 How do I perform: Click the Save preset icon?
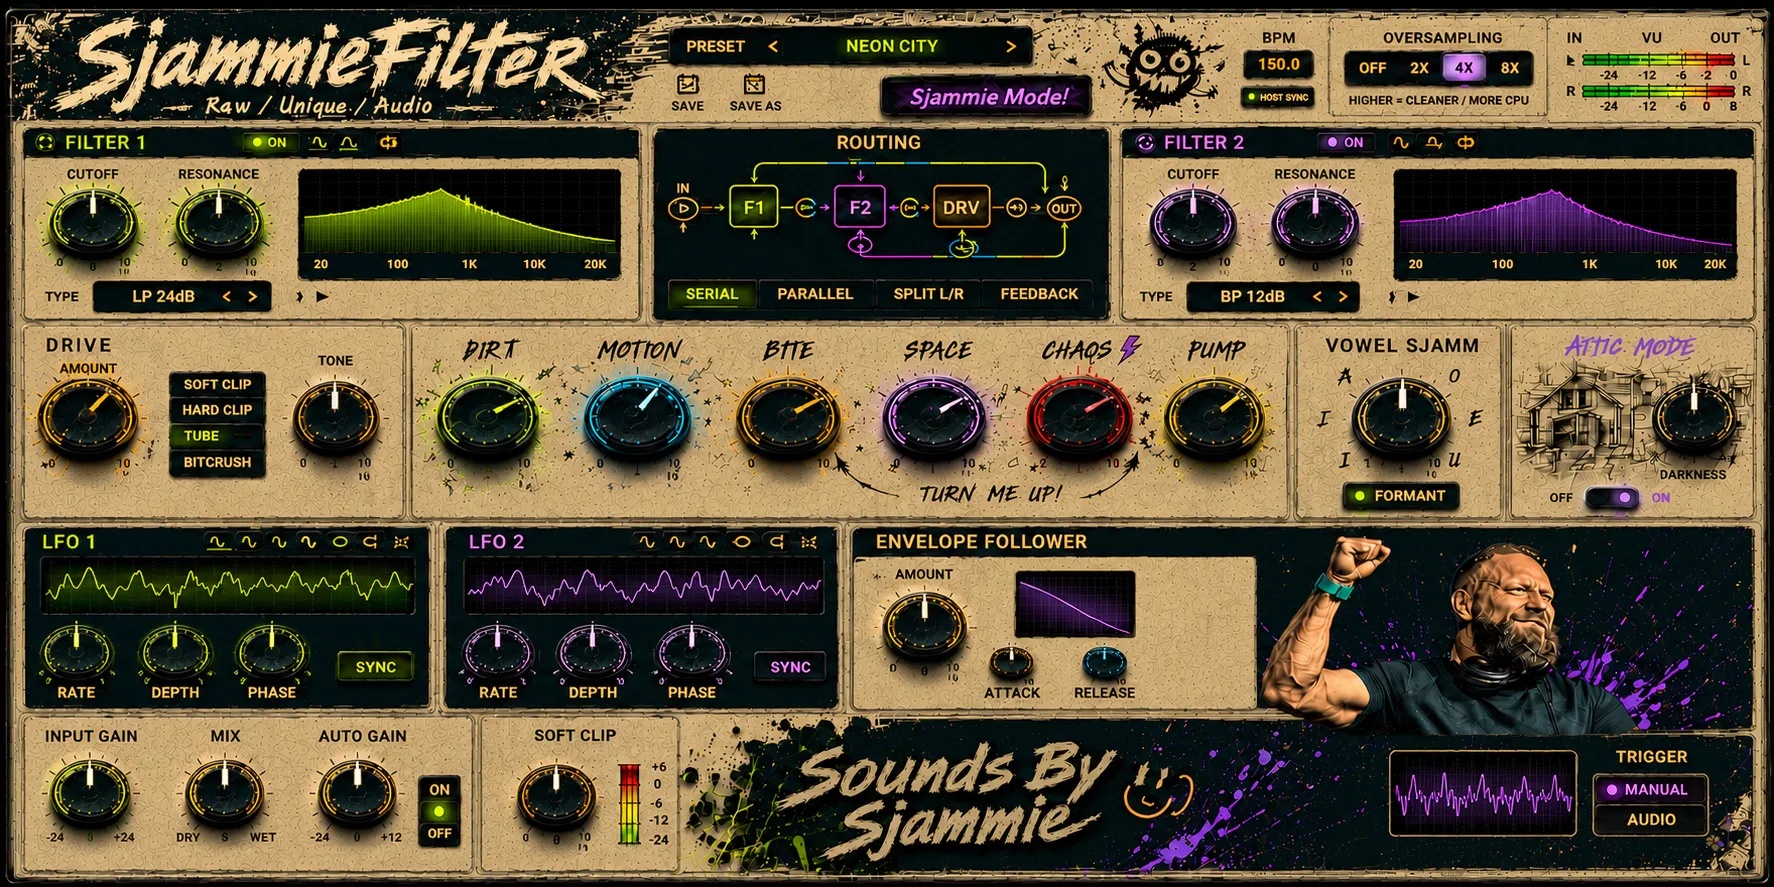click(x=687, y=84)
